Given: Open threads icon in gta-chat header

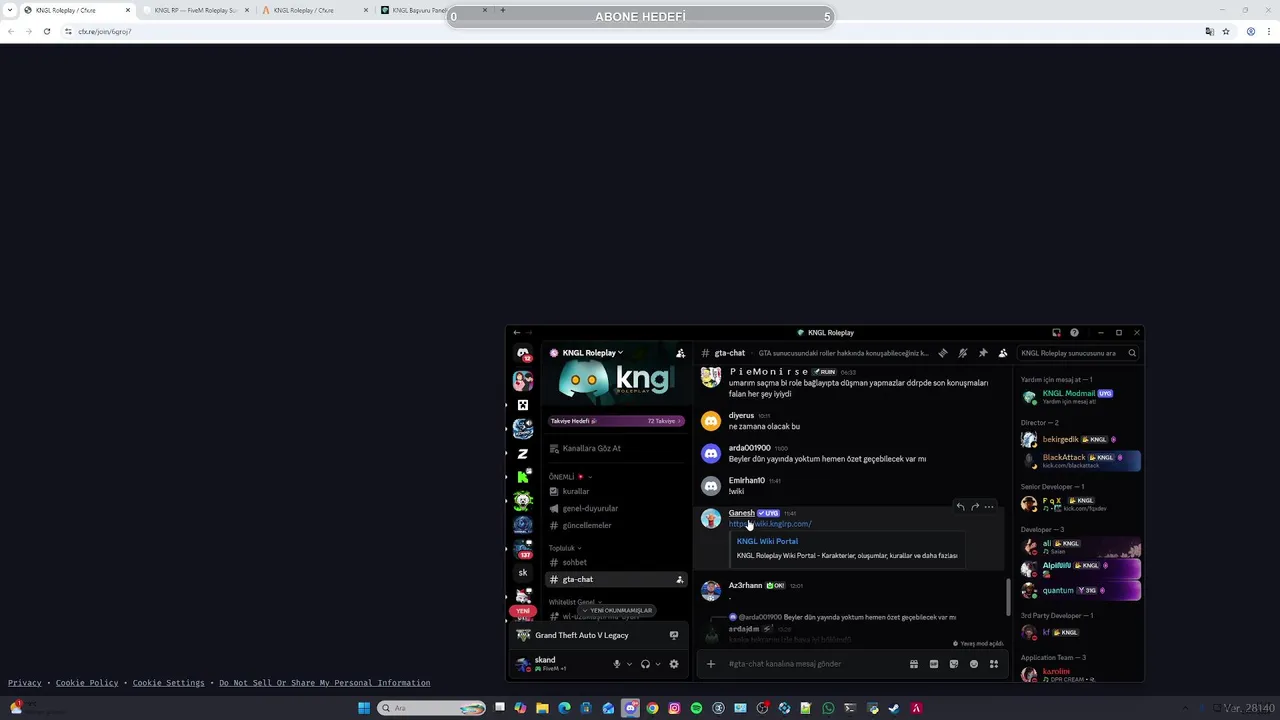Looking at the screenshot, I should (x=943, y=353).
